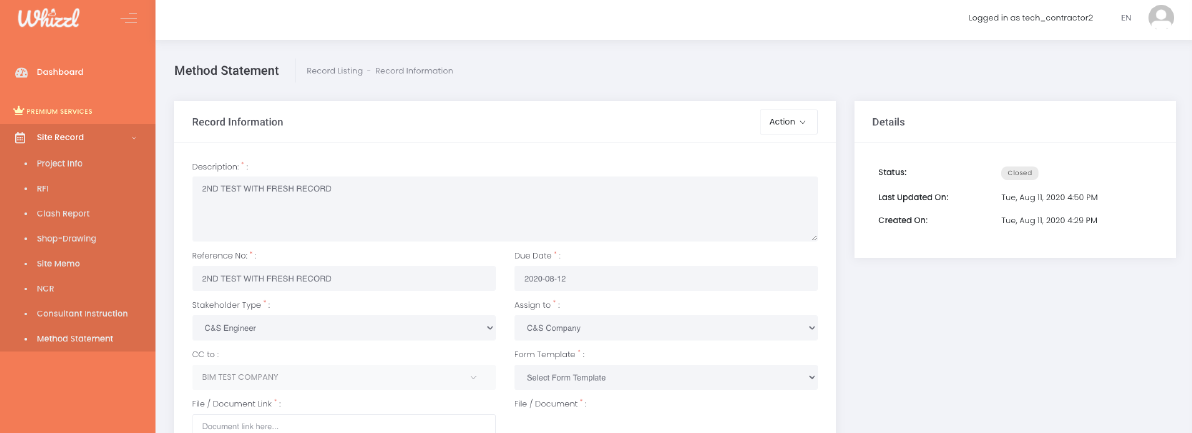
Task: Click the Due Date field
Action: click(666, 279)
